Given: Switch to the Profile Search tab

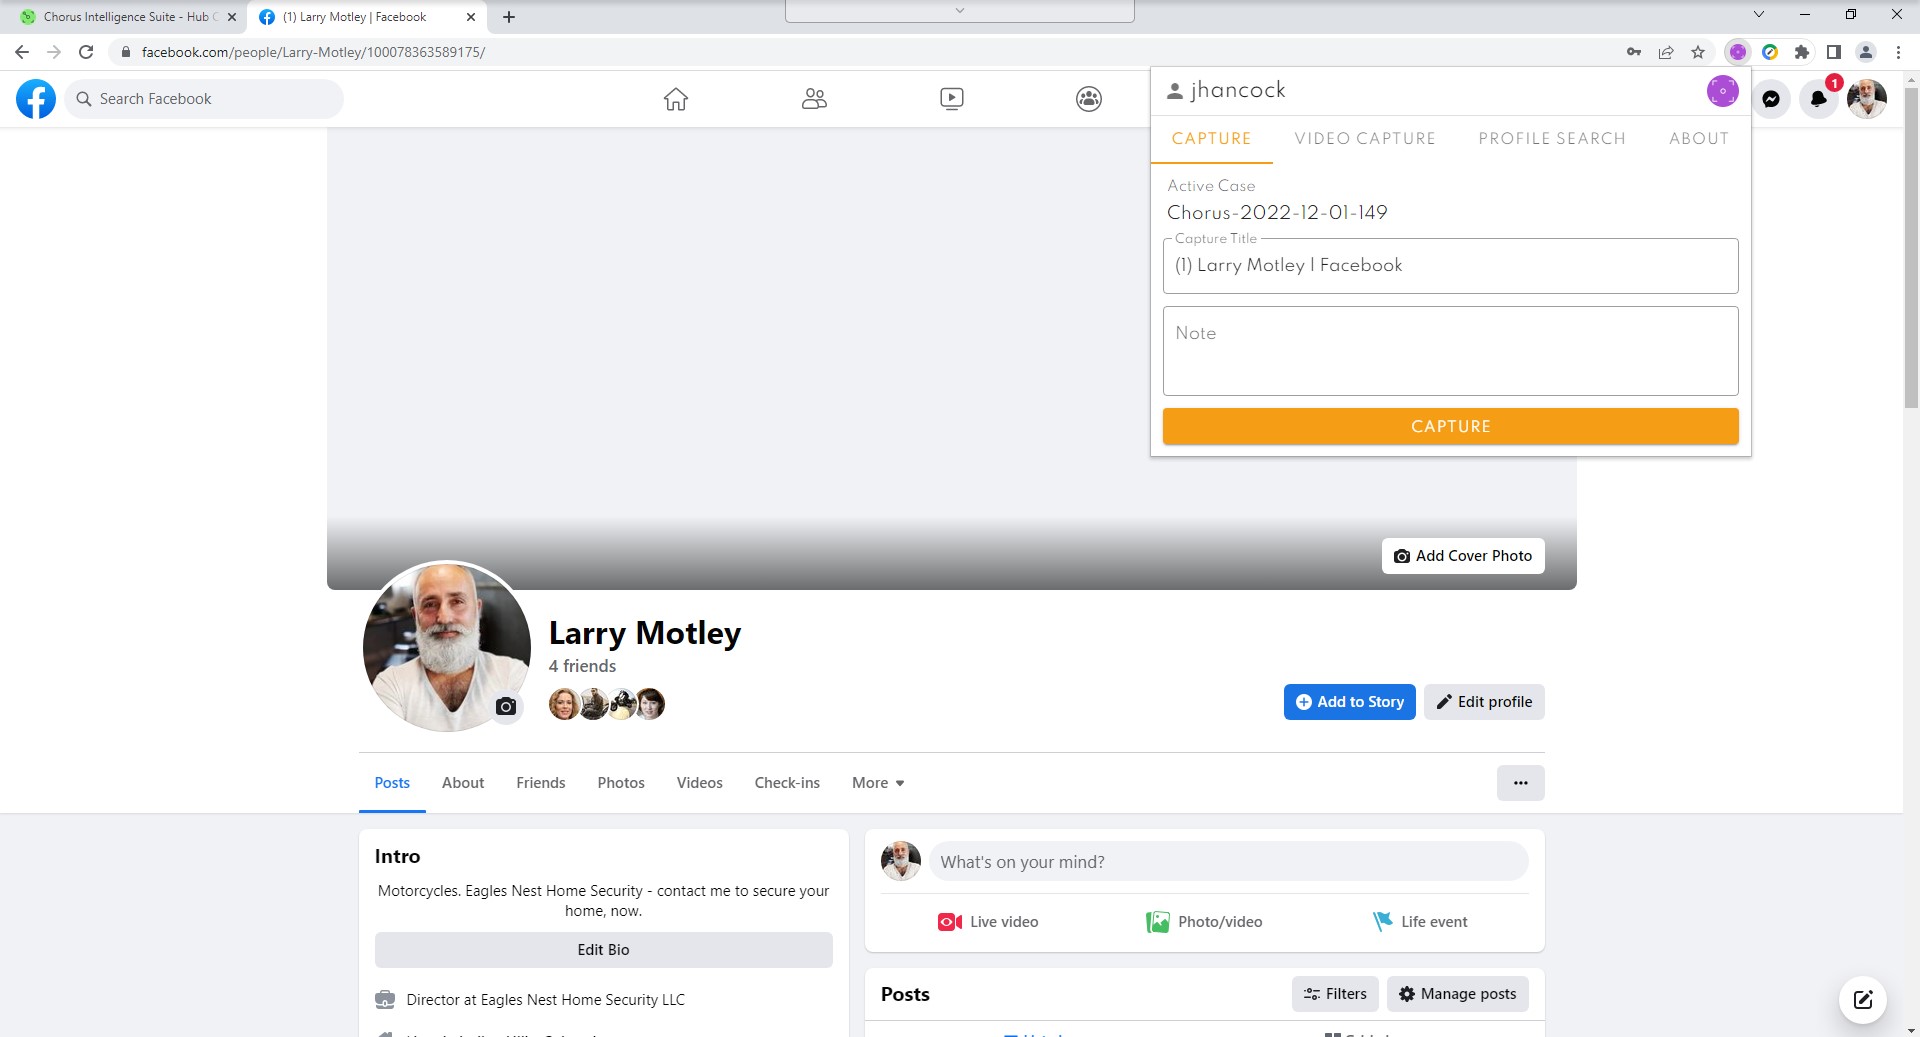Looking at the screenshot, I should click(1551, 139).
